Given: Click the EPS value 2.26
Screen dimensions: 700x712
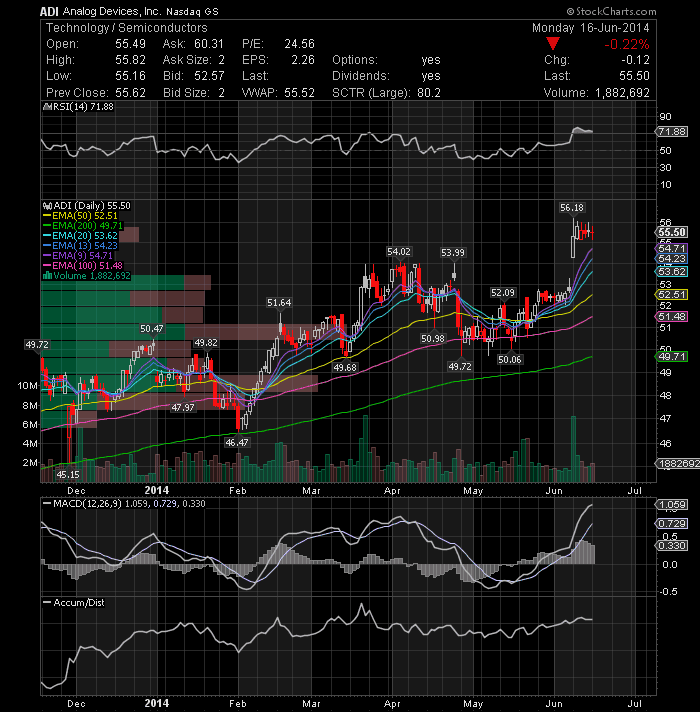Looking at the screenshot, I should click(303, 60).
